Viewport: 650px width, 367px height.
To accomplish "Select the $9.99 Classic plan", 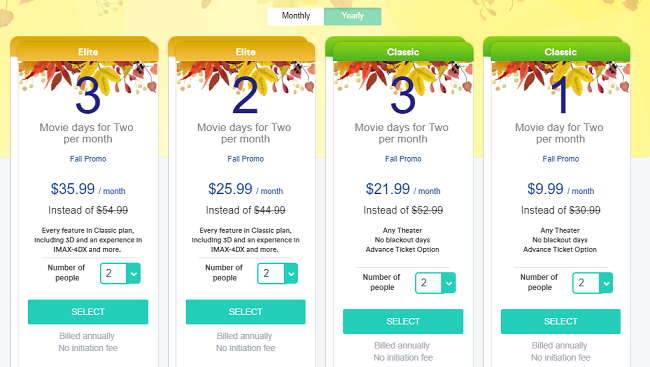I will pos(560,321).
